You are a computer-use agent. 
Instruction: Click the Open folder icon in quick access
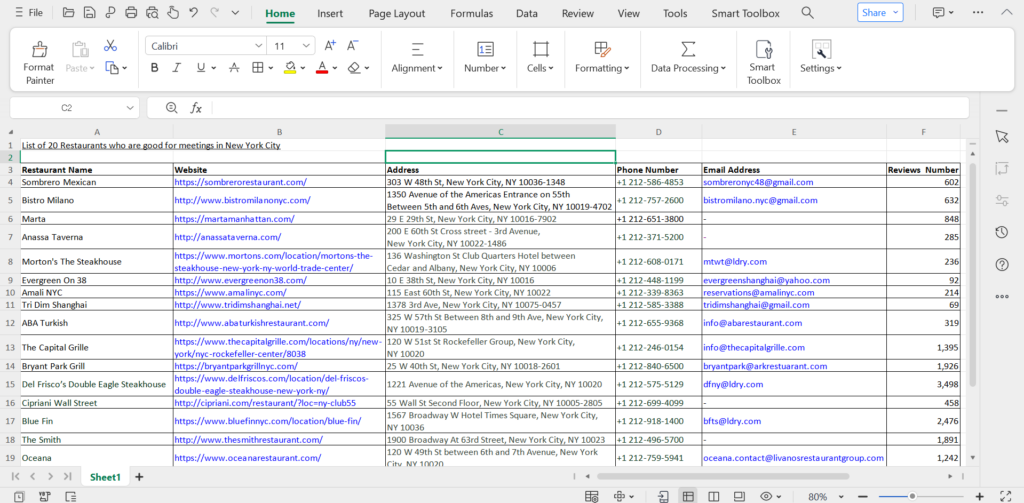tap(69, 12)
